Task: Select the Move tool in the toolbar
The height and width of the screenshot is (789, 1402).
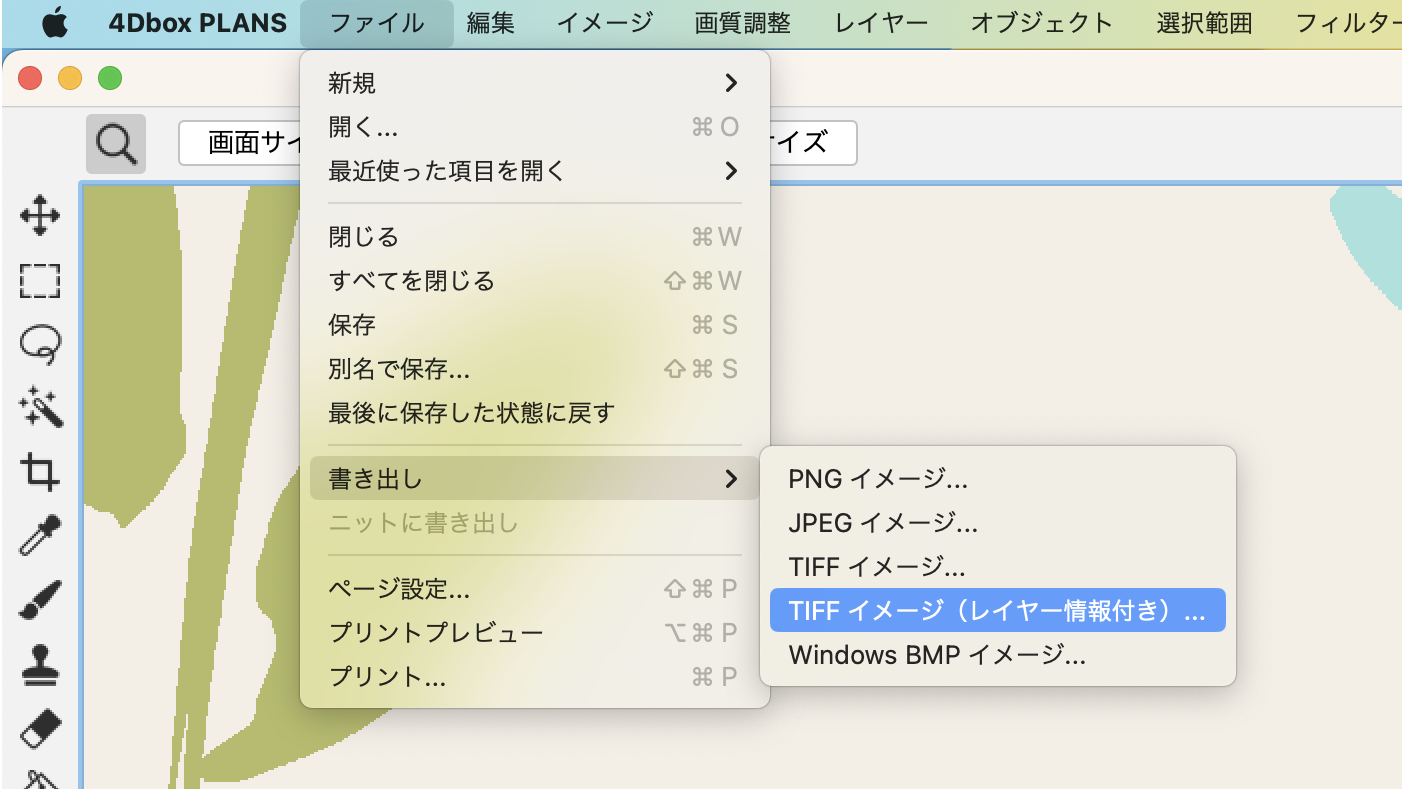Action: coord(40,216)
